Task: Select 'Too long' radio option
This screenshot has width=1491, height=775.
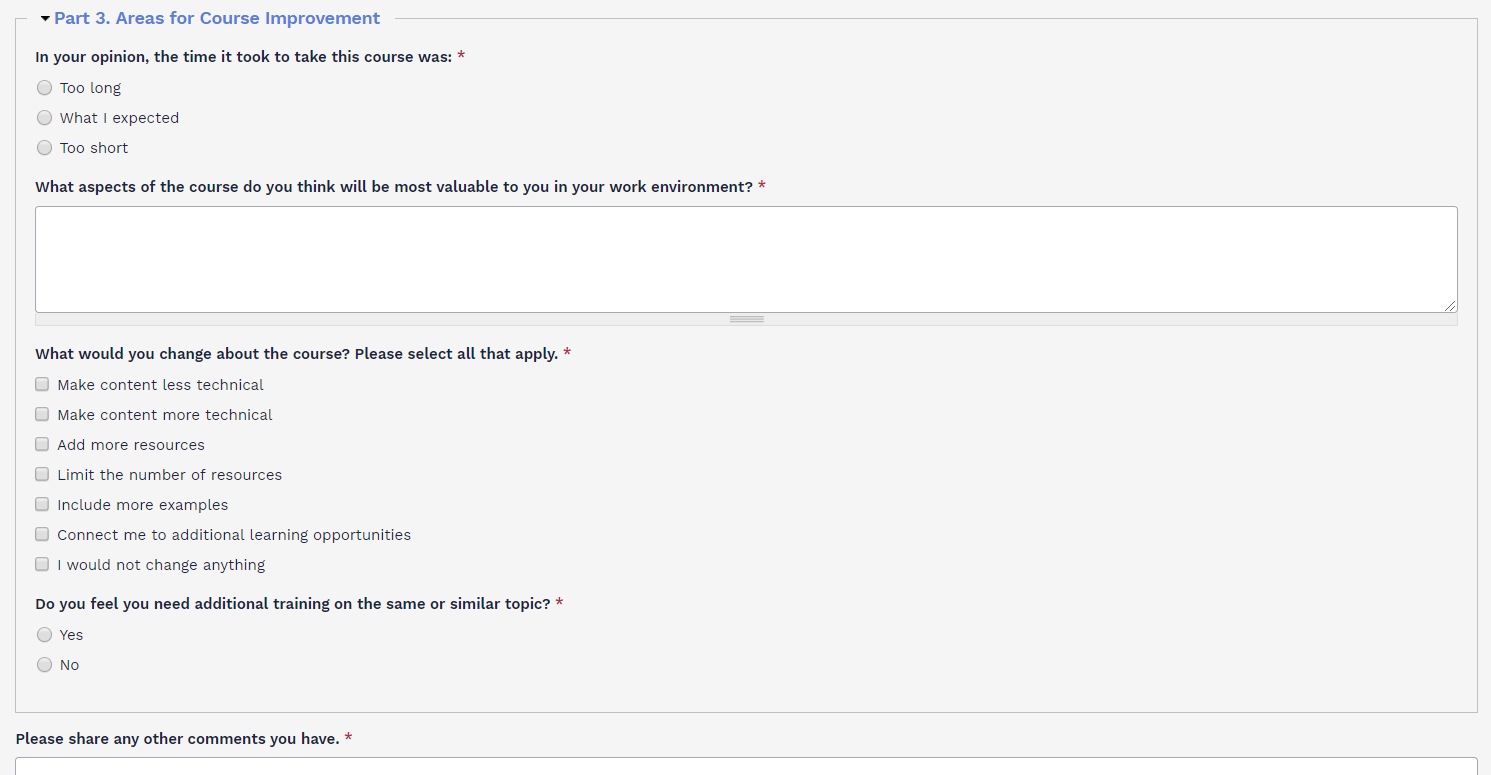Action: click(x=44, y=88)
